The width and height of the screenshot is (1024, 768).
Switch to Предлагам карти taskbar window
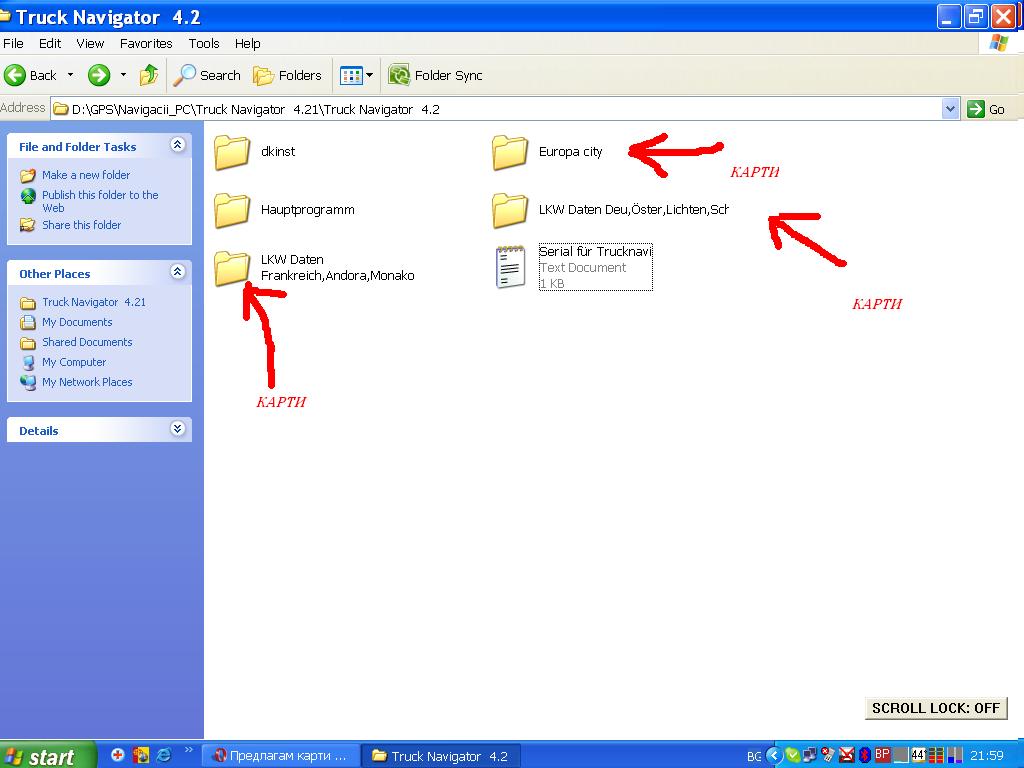coord(281,756)
